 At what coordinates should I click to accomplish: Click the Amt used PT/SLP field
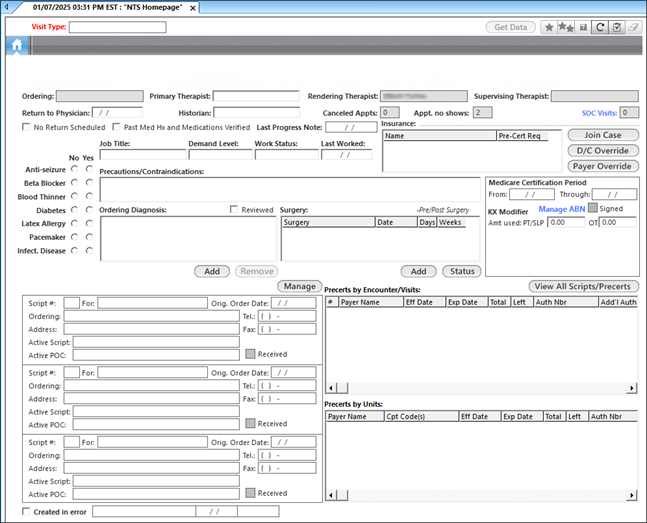pos(566,222)
